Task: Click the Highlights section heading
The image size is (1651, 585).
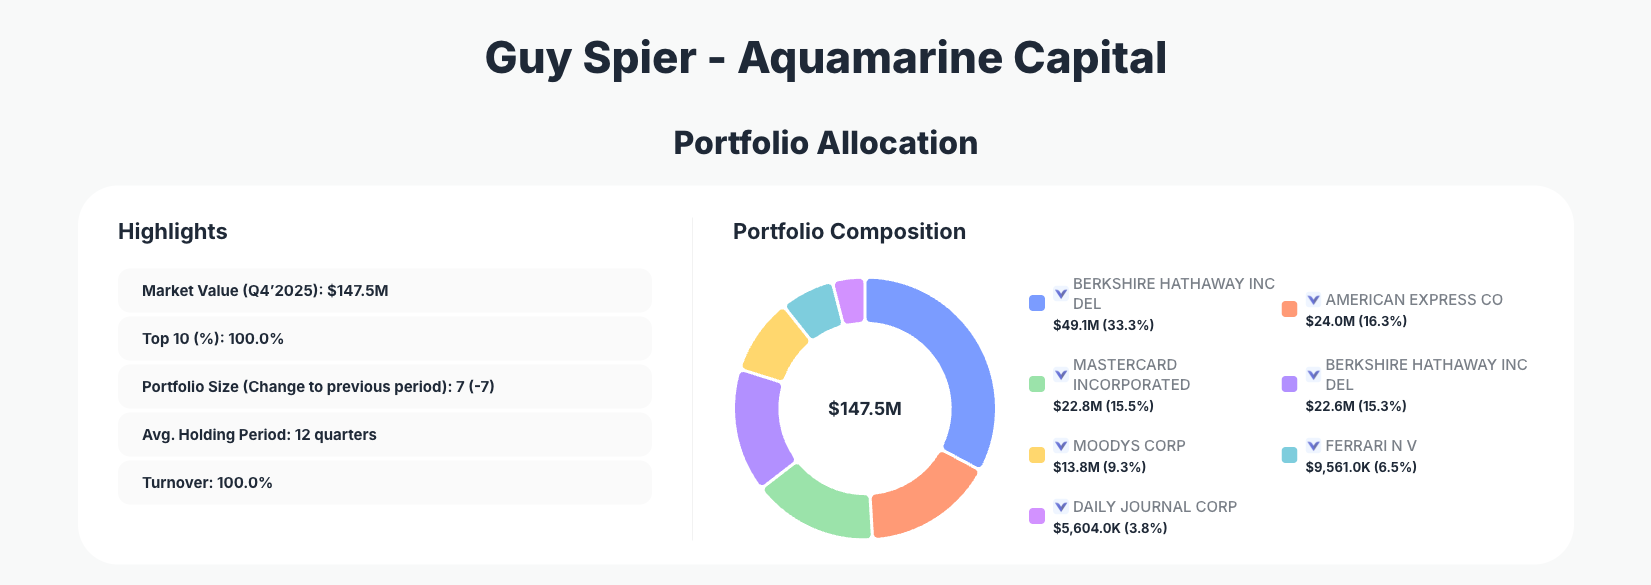Action: [172, 231]
